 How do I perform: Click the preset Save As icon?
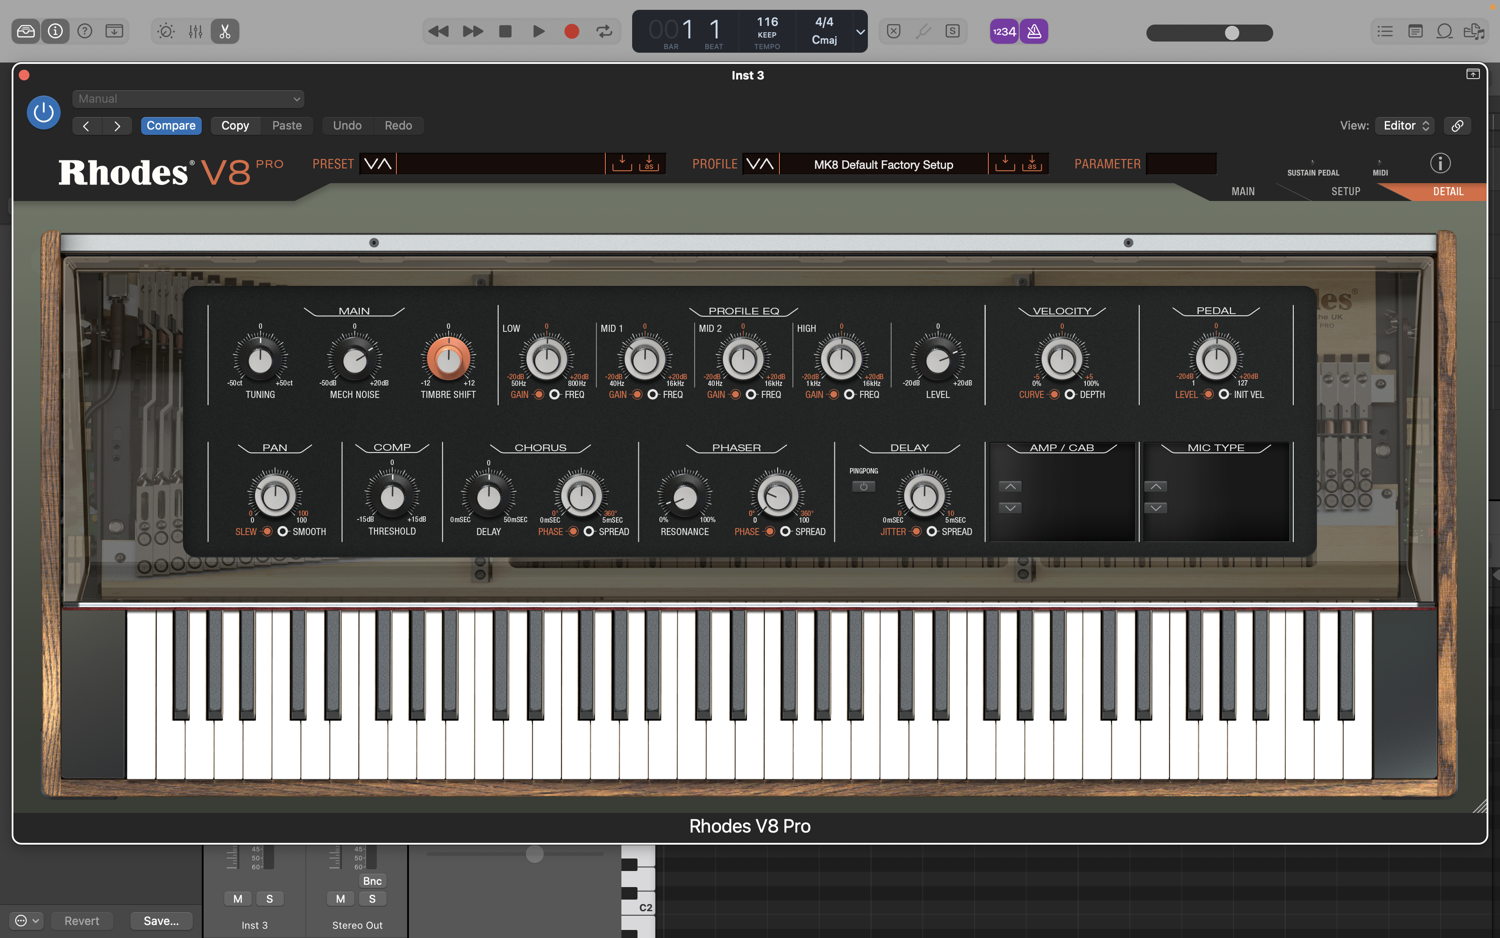click(648, 164)
